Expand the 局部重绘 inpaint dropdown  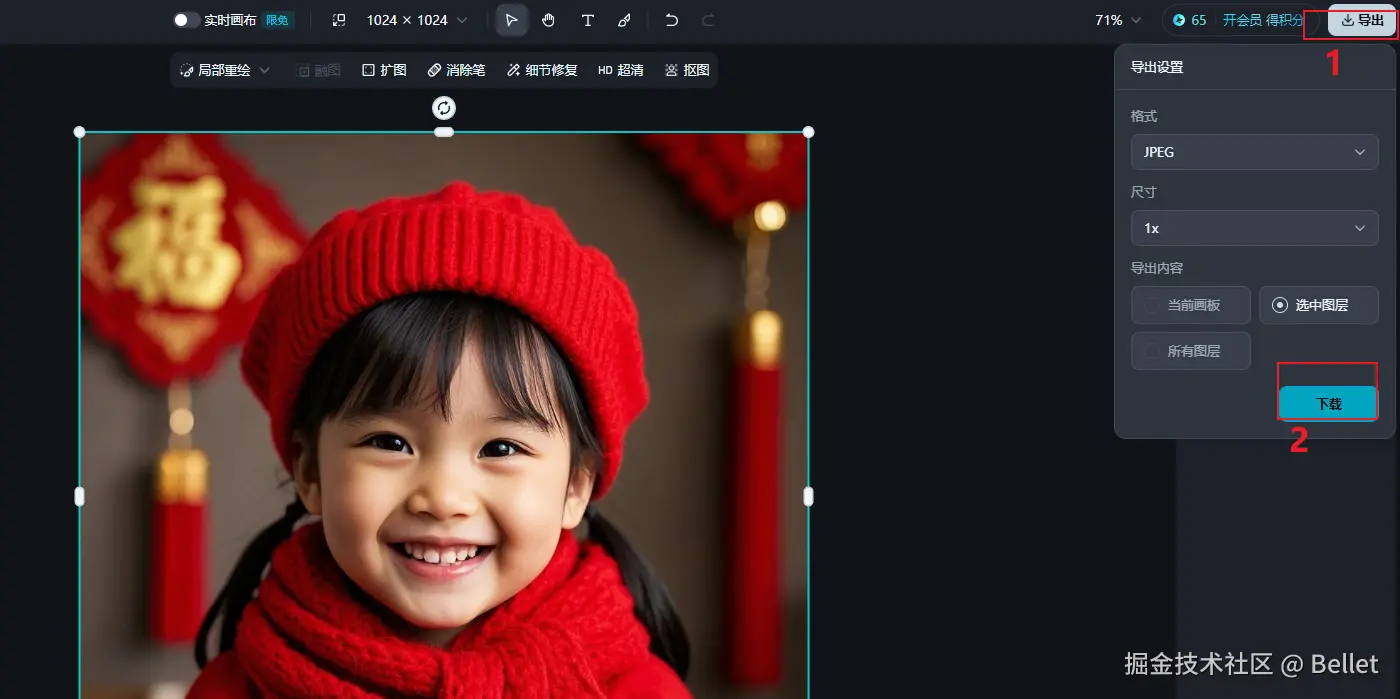225,70
